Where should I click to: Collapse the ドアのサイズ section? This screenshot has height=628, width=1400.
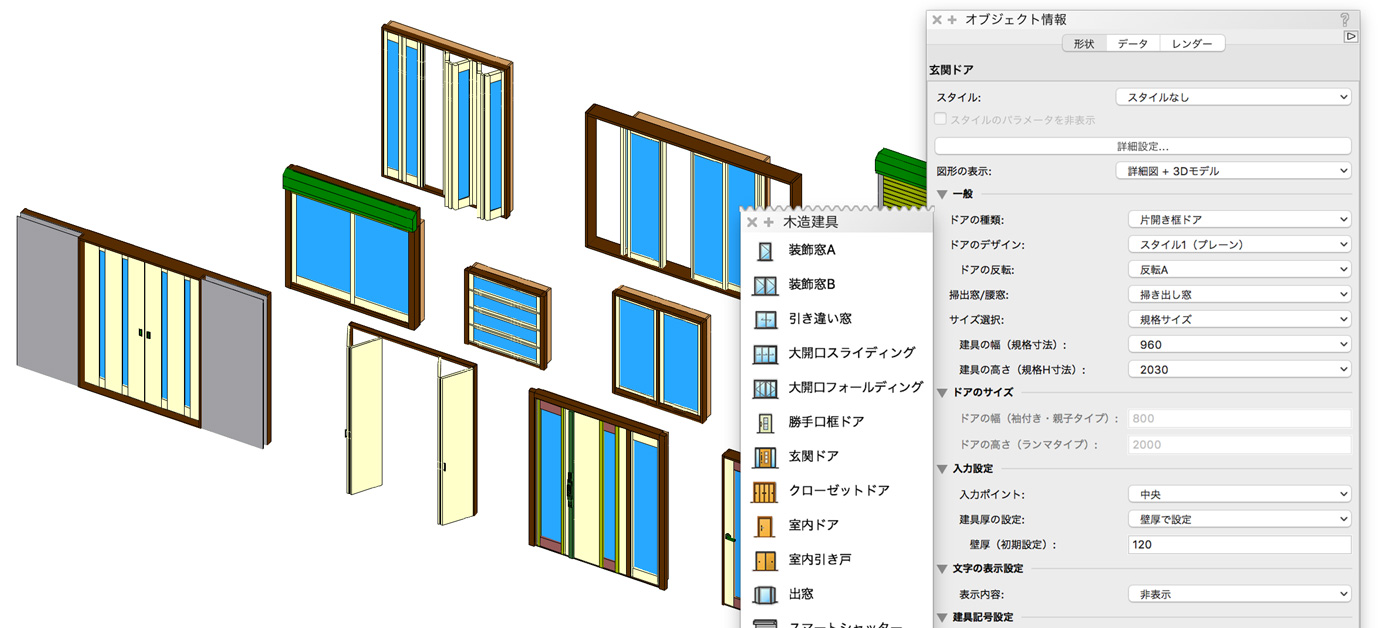(x=942, y=393)
